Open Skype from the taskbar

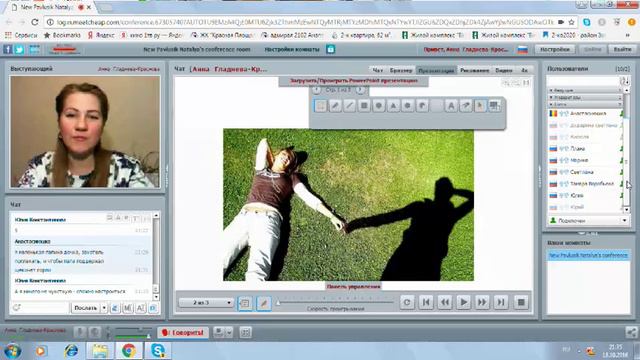pyautogui.click(x=158, y=350)
